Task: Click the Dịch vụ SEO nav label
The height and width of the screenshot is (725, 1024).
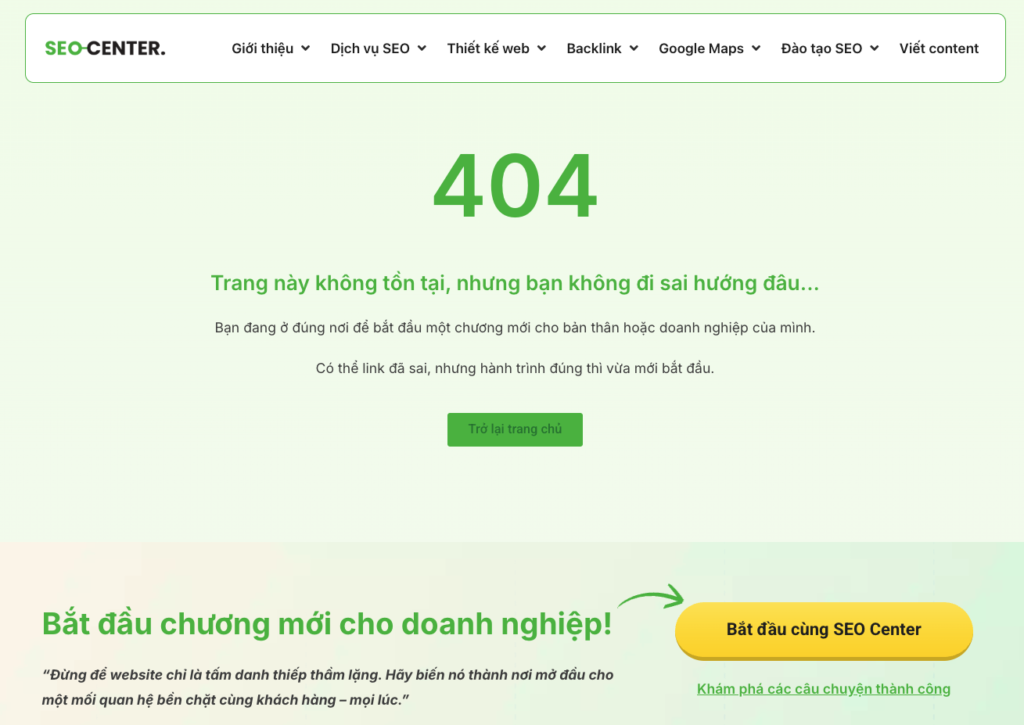Action: pyautogui.click(x=370, y=48)
